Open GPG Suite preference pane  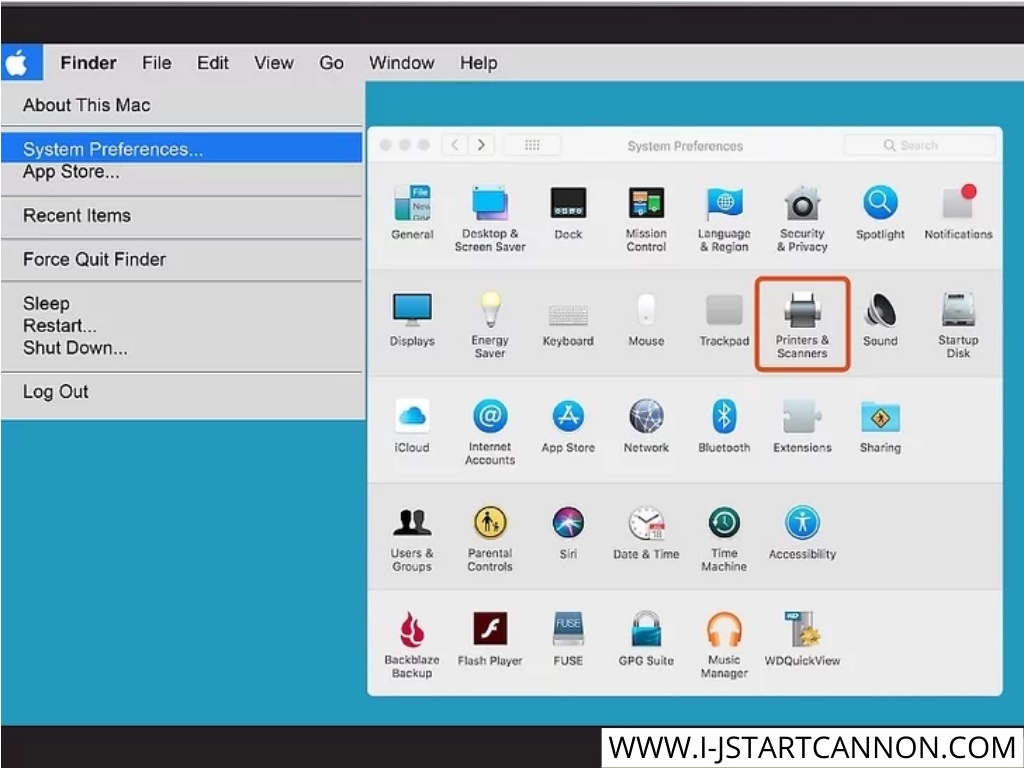[646, 639]
